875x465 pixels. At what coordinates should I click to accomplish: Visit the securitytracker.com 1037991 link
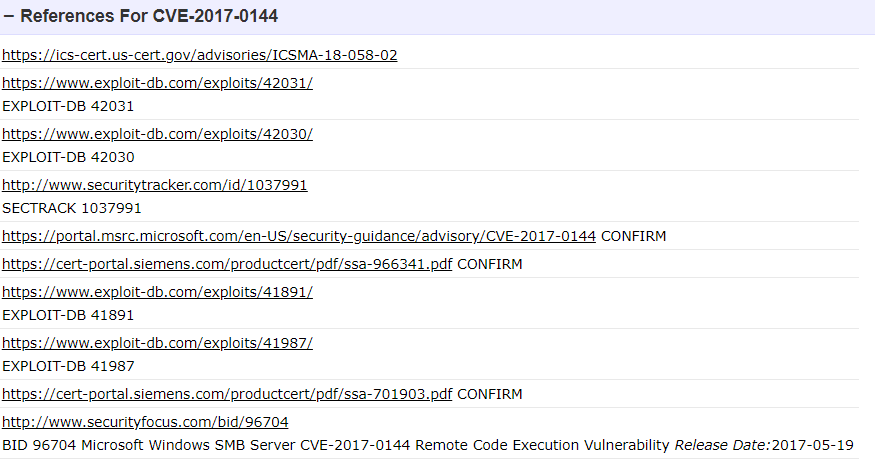[x=155, y=185]
